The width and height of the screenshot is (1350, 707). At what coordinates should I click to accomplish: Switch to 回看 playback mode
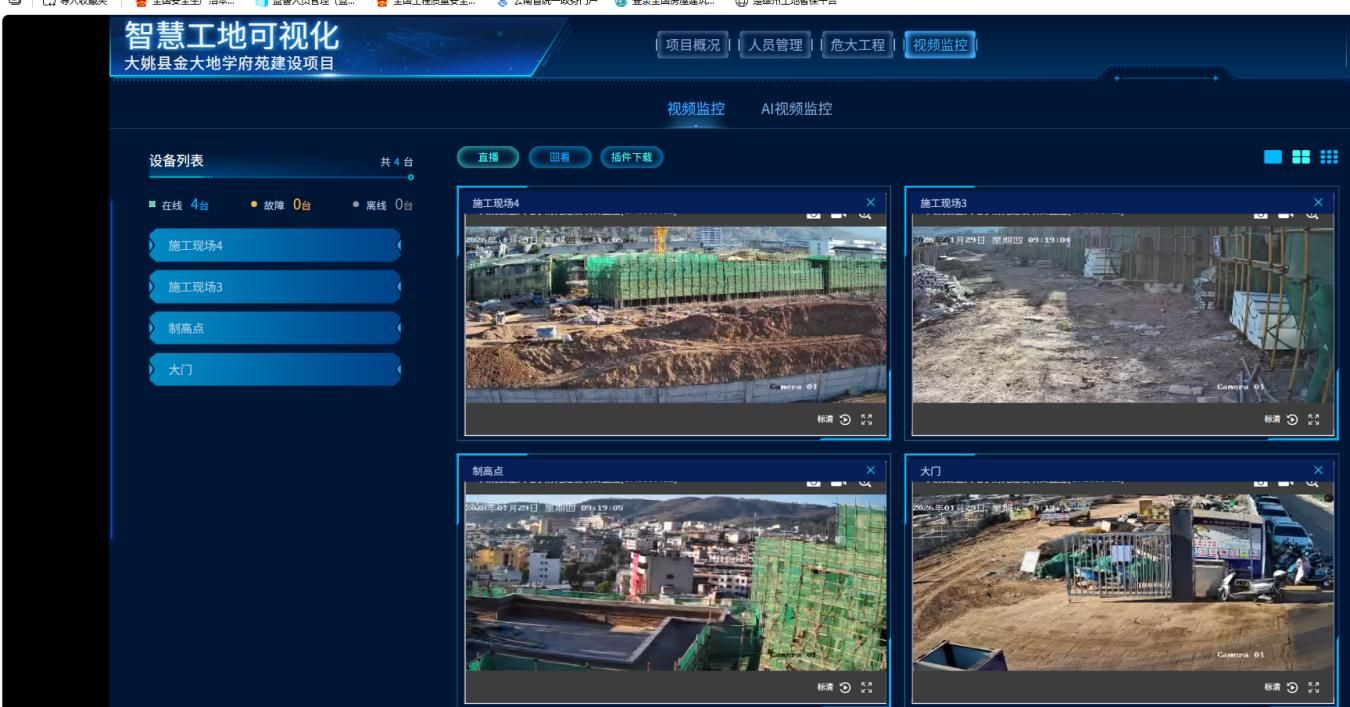(x=559, y=157)
